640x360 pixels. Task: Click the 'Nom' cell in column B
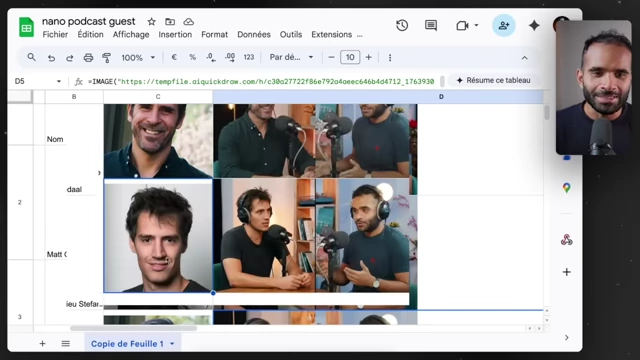55,139
